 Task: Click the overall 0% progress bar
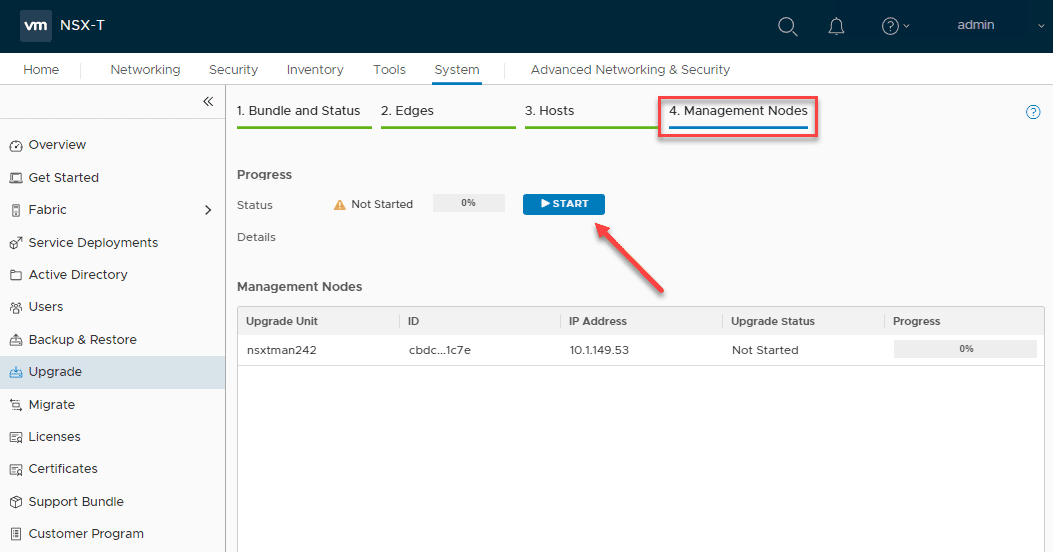[469, 203]
